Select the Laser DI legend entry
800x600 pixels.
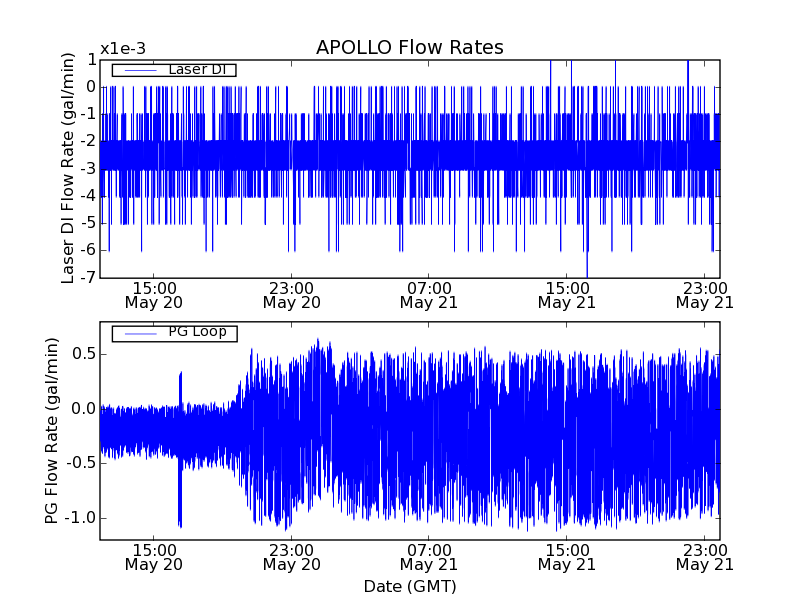tap(173, 69)
